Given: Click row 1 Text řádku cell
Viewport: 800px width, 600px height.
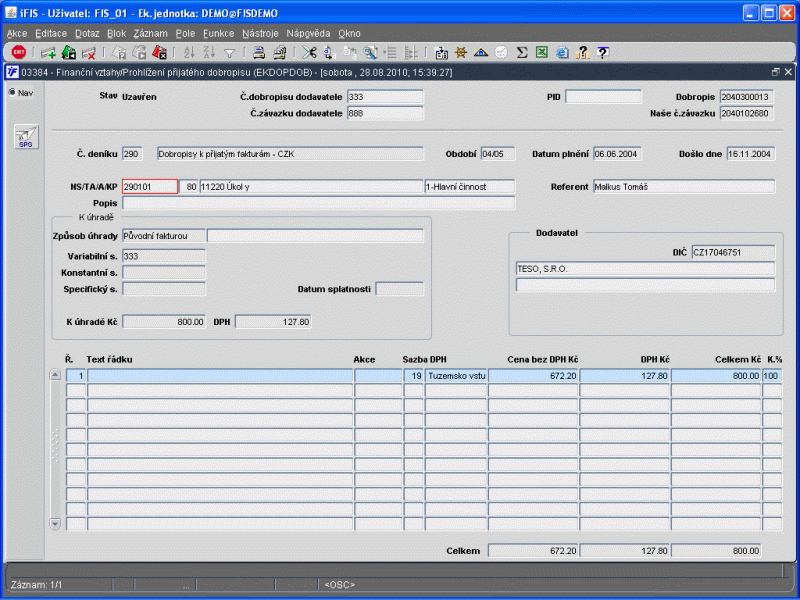Looking at the screenshot, I should 220,376.
